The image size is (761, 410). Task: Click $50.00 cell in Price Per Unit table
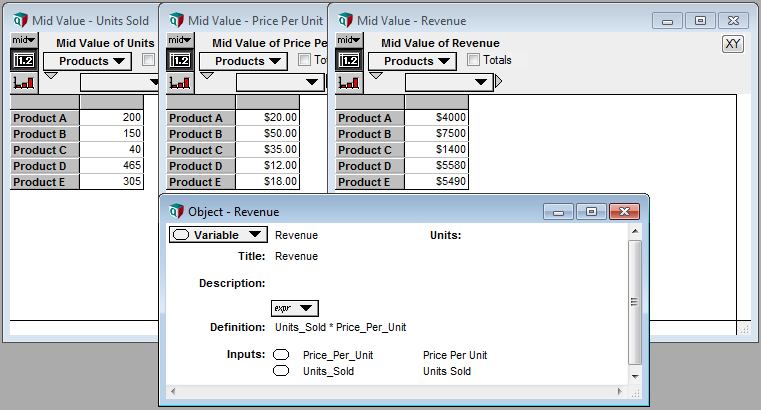coord(267,133)
